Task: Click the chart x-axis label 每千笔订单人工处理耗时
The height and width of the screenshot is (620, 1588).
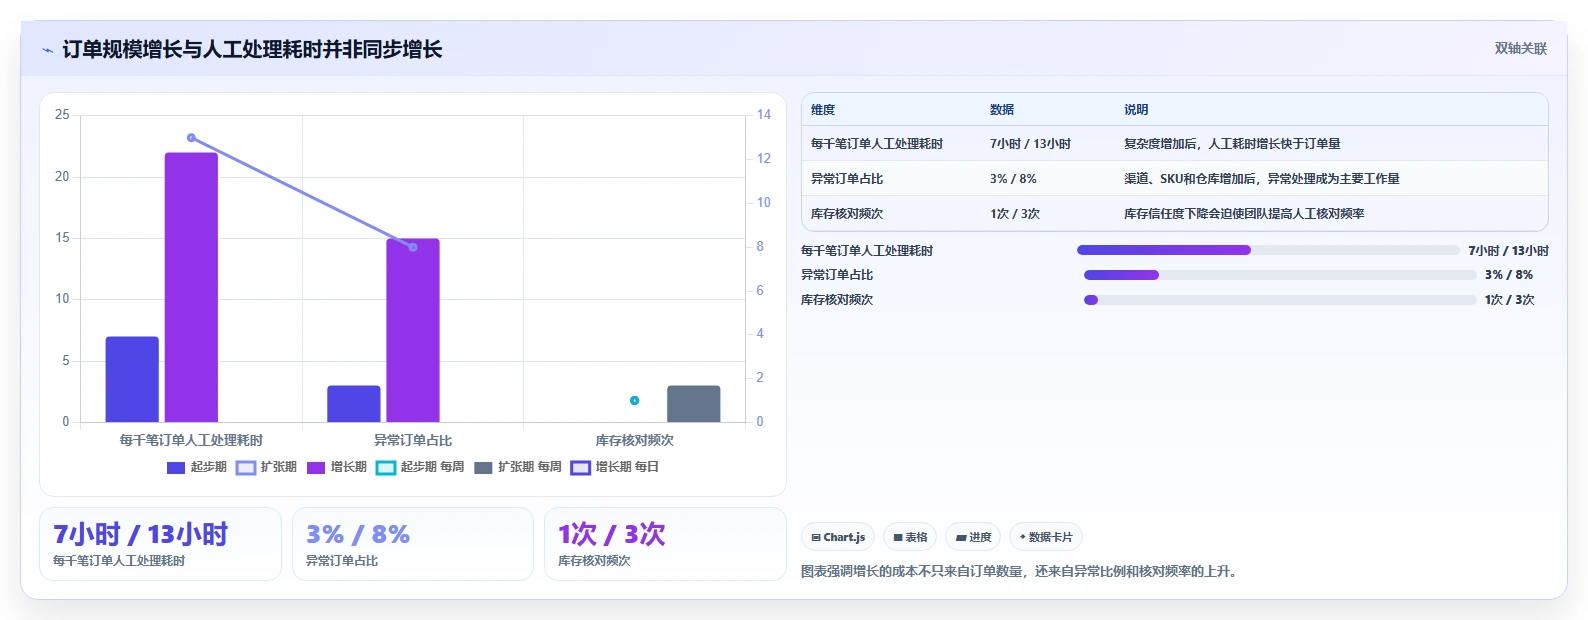Action: click(x=191, y=440)
